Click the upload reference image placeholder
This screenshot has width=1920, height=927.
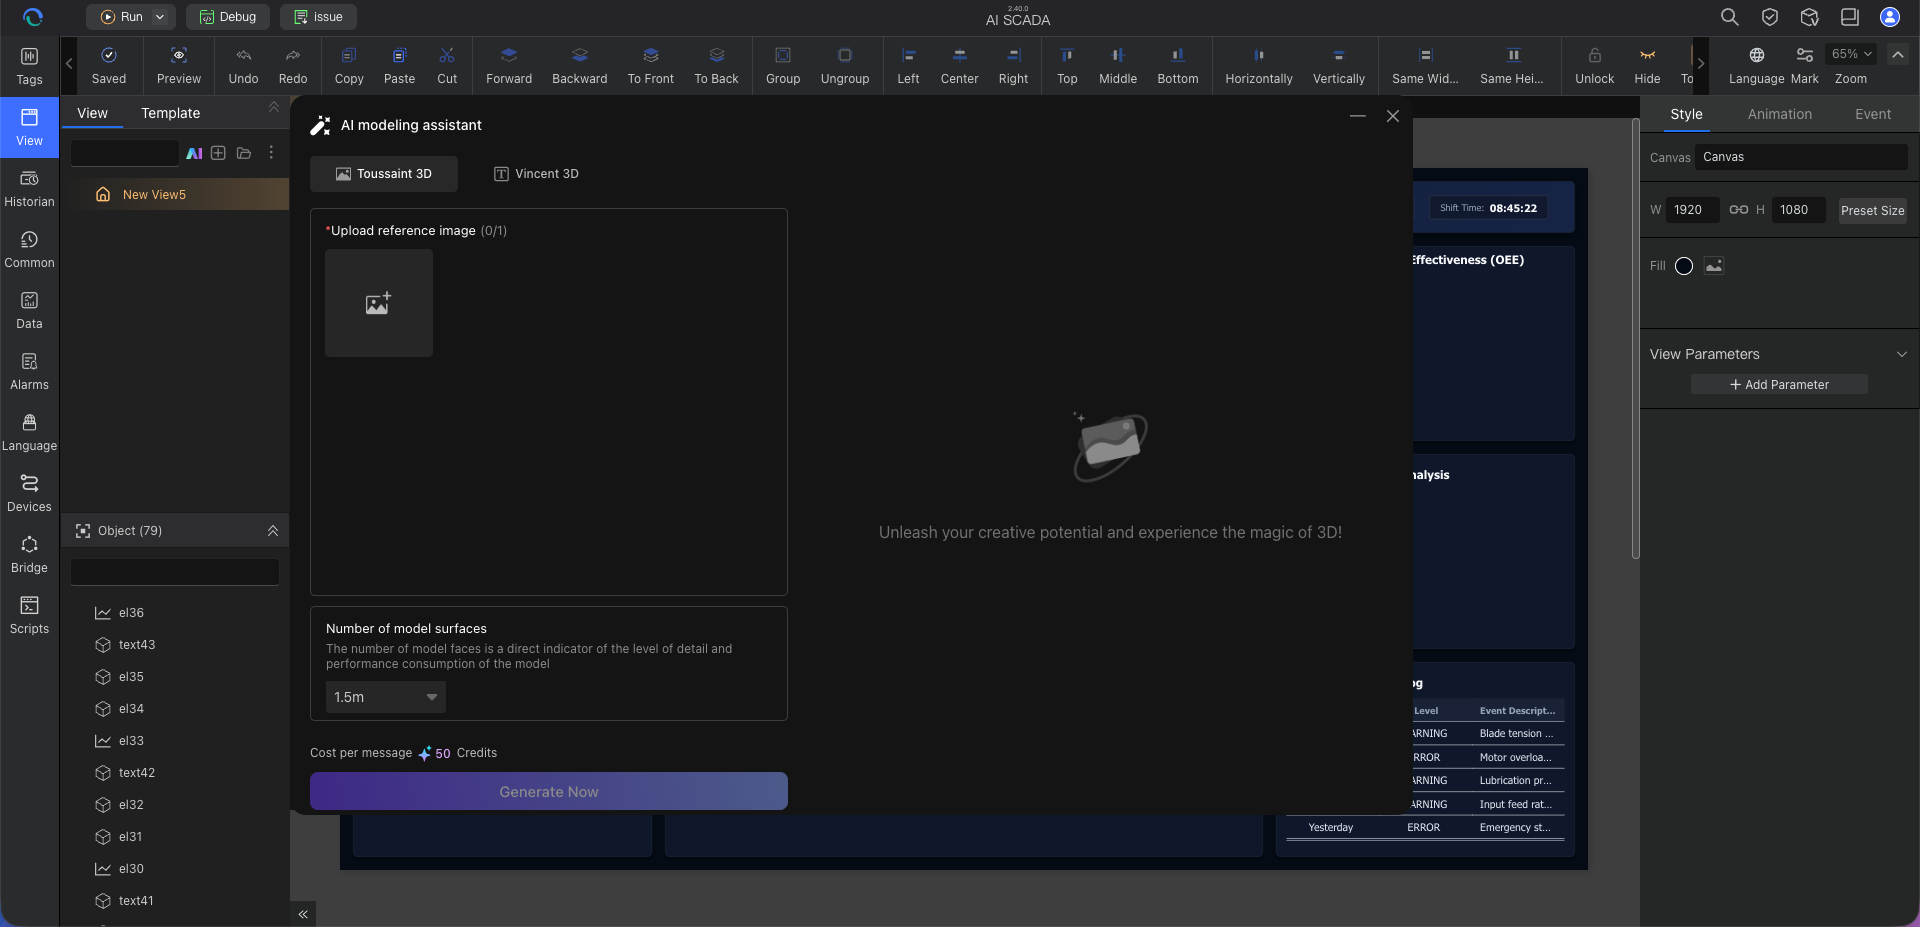[379, 303]
